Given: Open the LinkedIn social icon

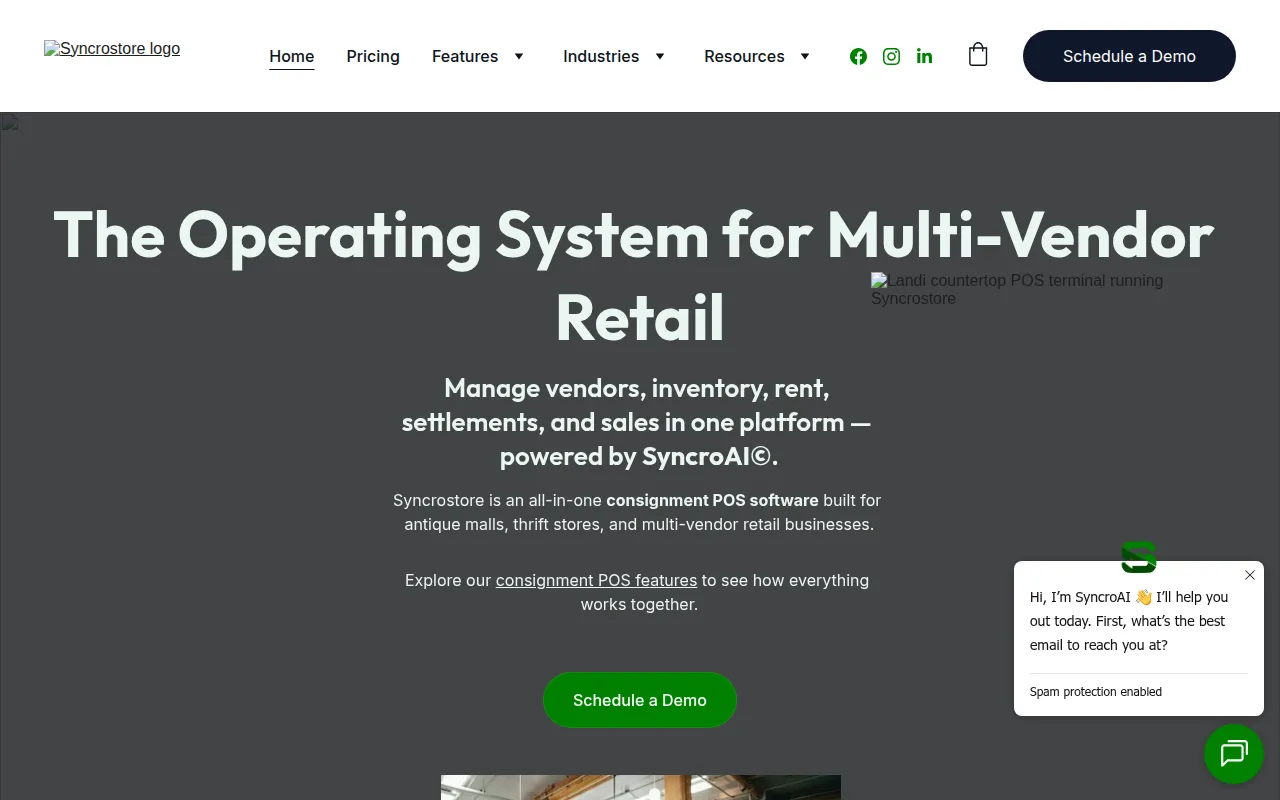Looking at the screenshot, I should (924, 56).
